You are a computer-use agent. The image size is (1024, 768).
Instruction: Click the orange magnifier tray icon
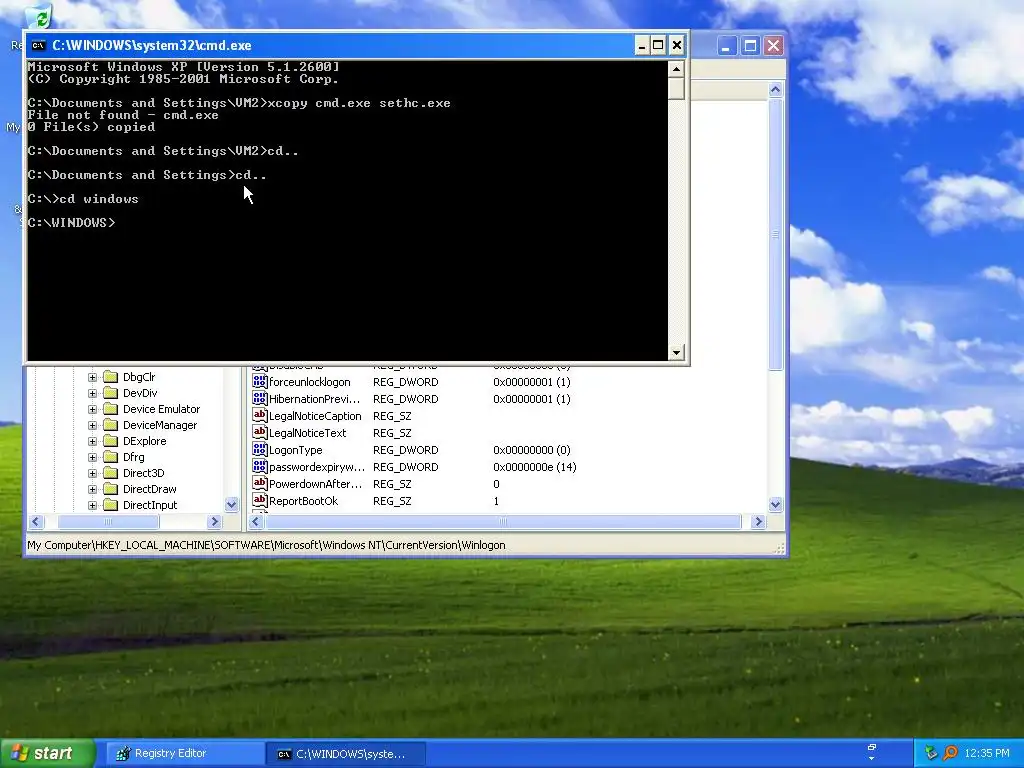pos(950,753)
